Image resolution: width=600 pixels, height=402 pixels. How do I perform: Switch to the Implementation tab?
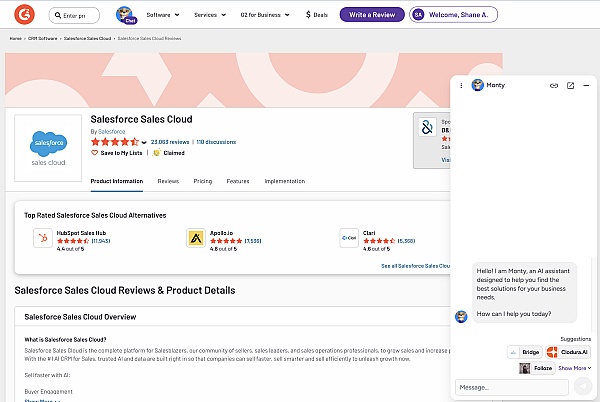tap(285, 181)
